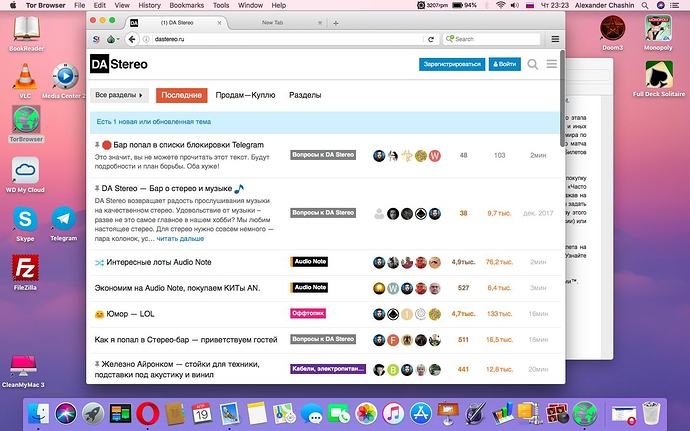Click the DA Stereo site logo
The image size is (690, 431).
coord(119,64)
